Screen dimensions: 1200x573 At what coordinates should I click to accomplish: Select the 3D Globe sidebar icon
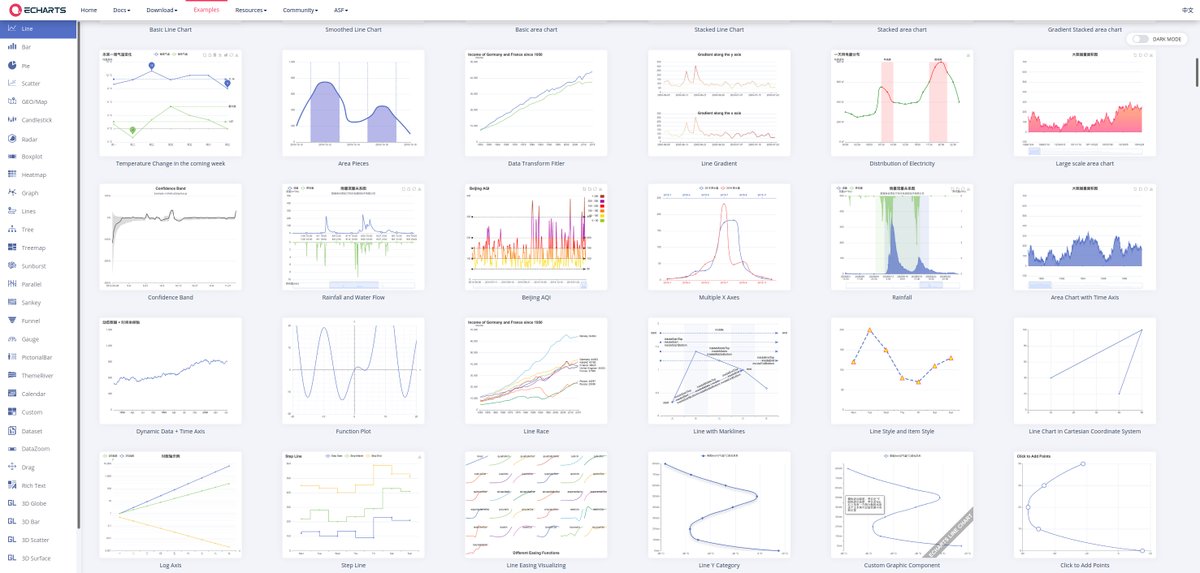(10, 503)
